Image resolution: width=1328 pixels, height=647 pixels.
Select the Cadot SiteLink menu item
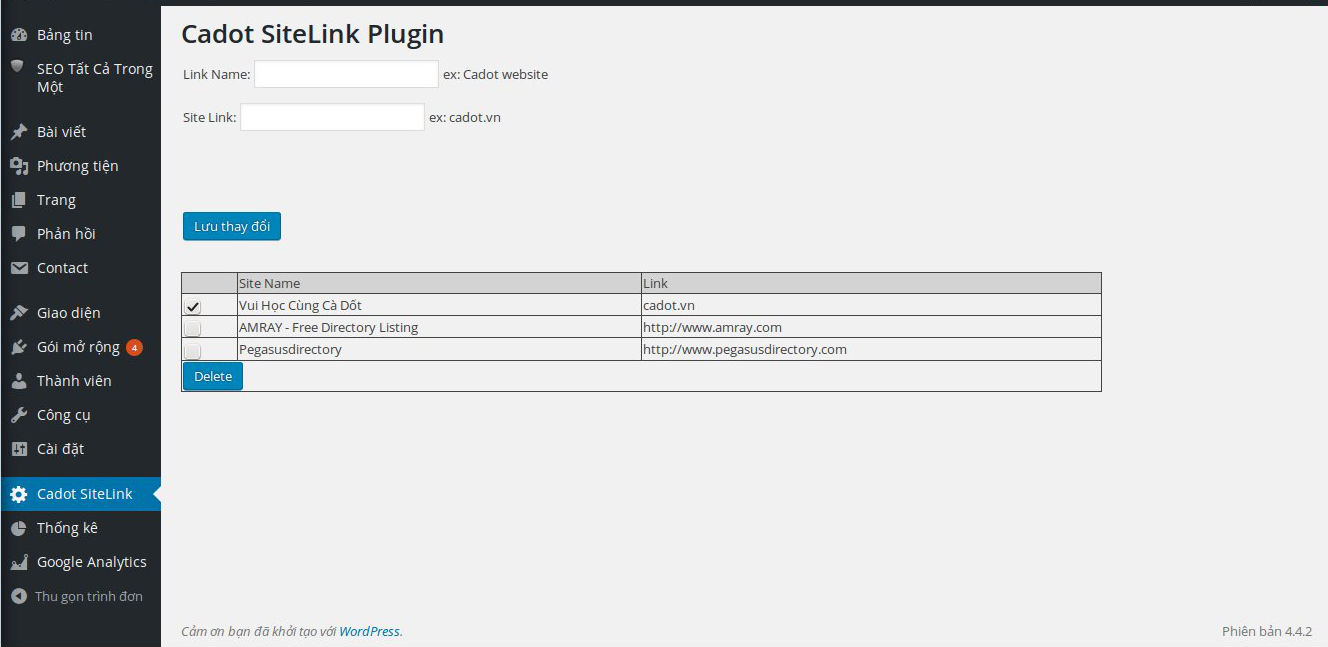pyautogui.click(x=80, y=494)
